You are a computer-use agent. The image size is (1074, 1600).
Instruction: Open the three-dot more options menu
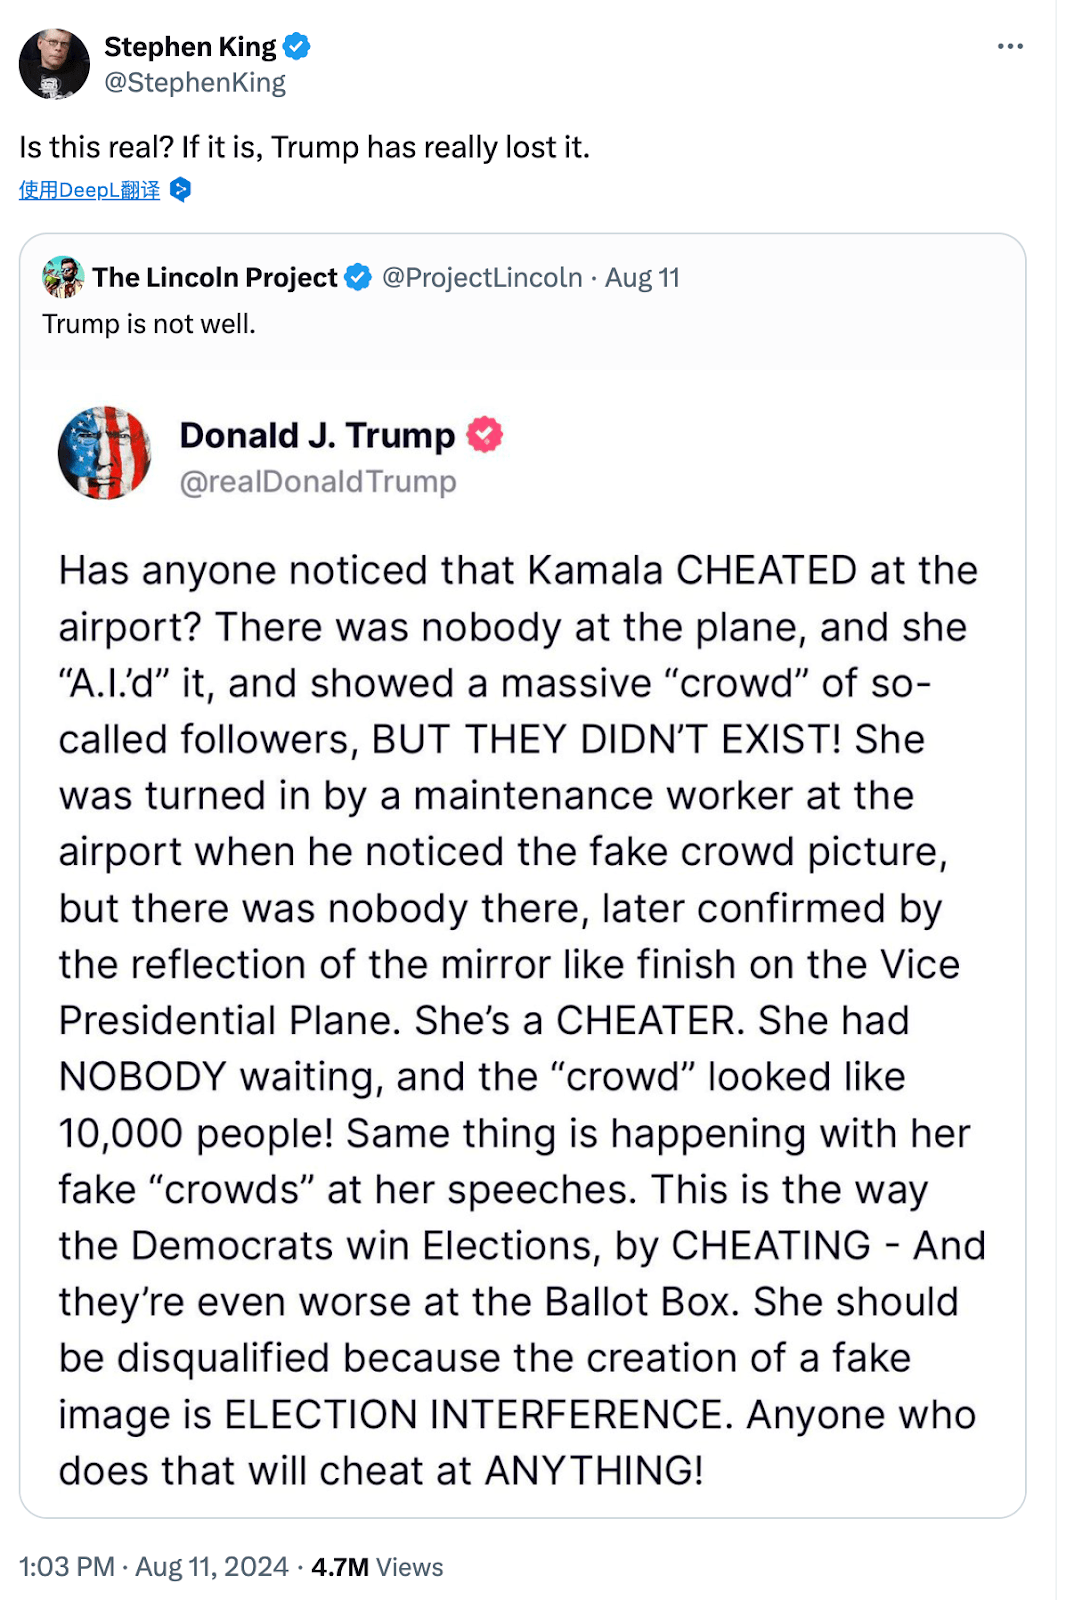[x=1010, y=46]
